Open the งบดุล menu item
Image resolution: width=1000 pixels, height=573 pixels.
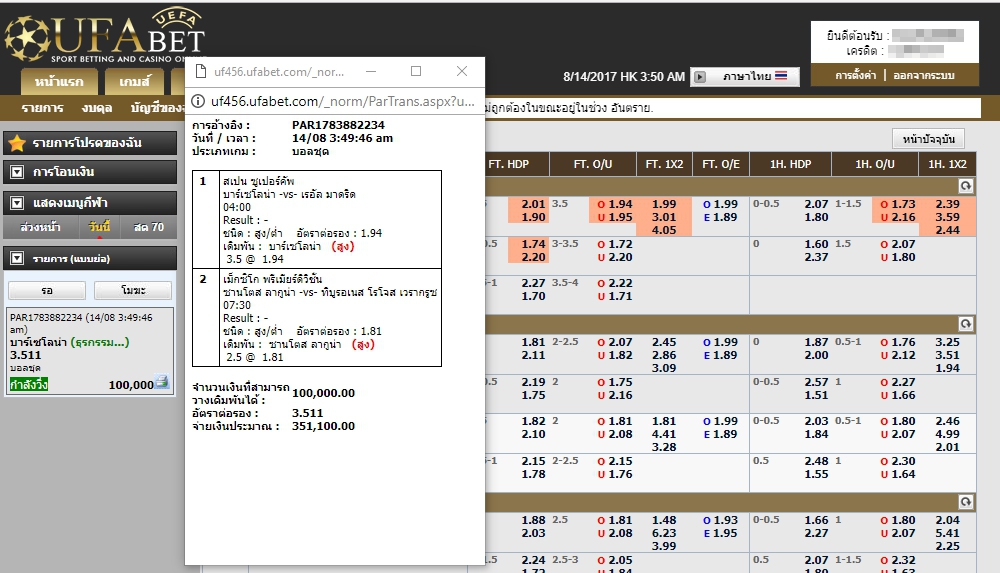(97, 108)
